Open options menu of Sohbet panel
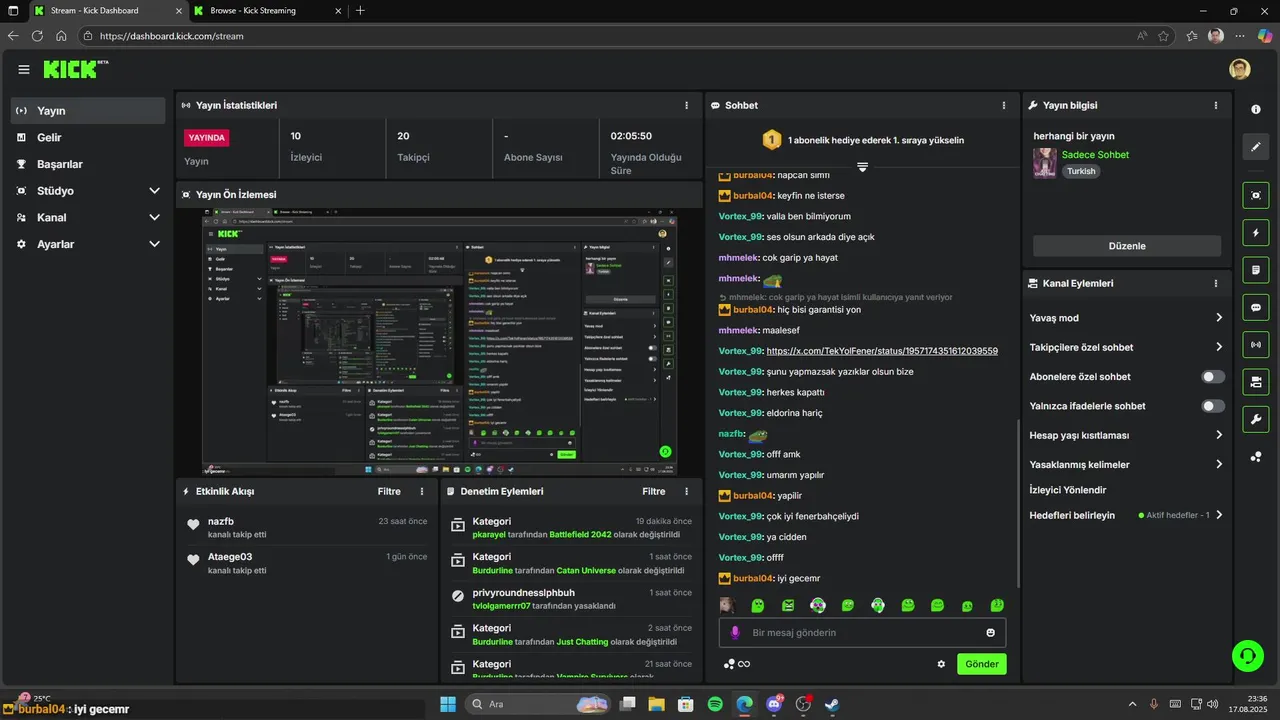The image size is (1280, 720). (1004, 105)
